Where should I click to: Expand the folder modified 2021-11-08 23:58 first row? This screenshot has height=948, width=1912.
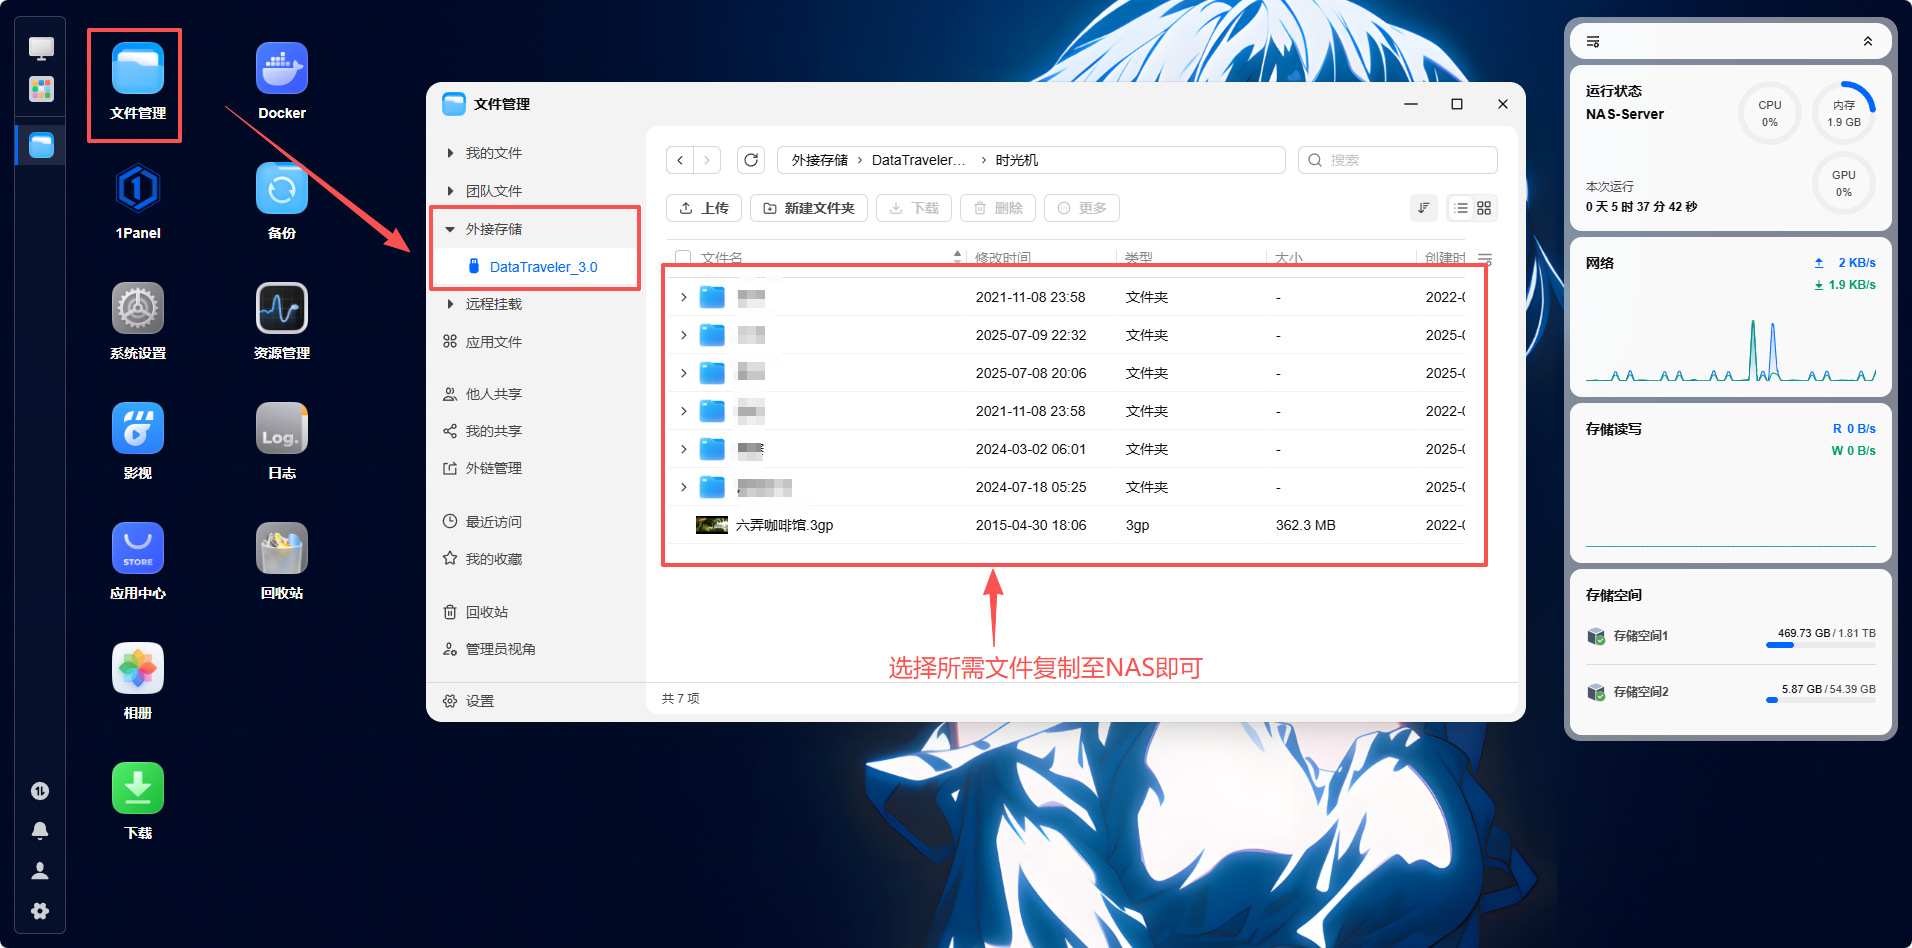coord(684,297)
